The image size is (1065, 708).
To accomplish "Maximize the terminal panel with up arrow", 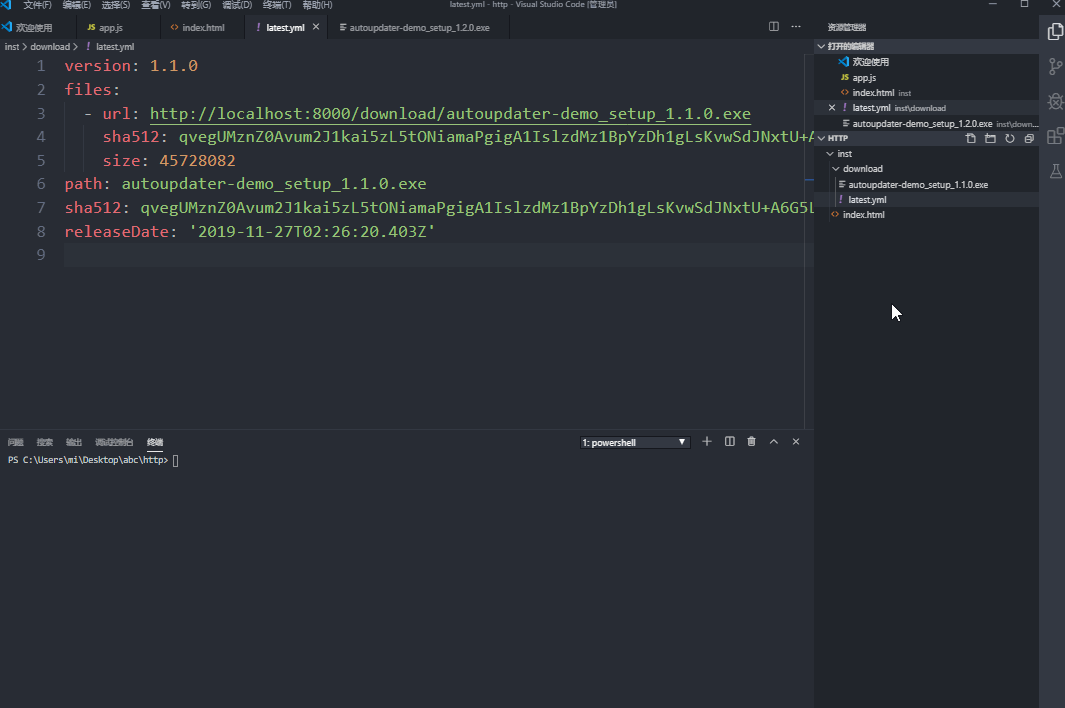I will (774, 442).
